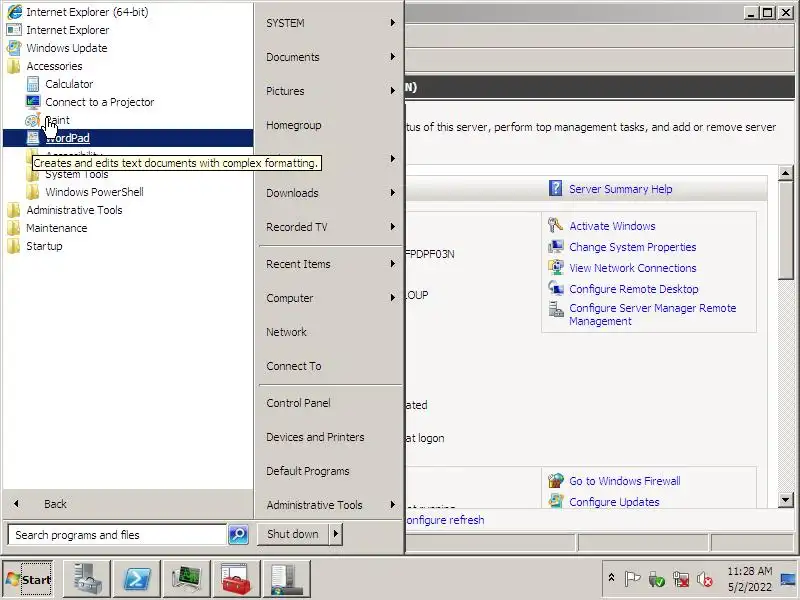
Task: Click the Activate Windows link
Action: pos(612,226)
